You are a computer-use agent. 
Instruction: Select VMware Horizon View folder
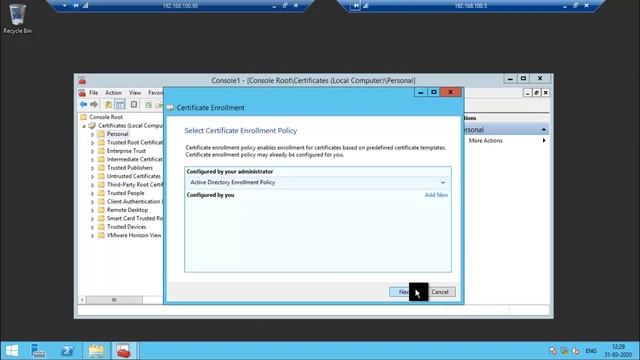134,236
